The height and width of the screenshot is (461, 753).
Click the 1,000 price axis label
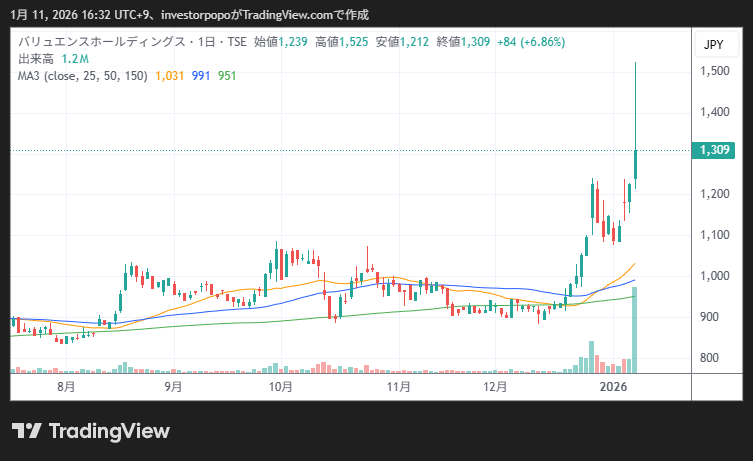715,276
